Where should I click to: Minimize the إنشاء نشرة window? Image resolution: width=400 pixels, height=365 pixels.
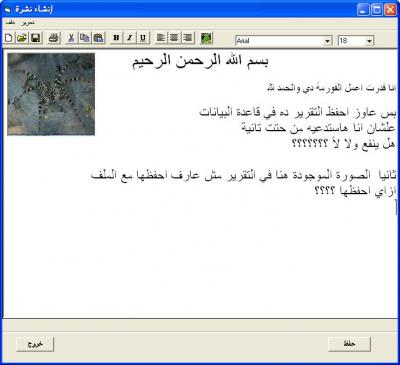tap(363, 10)
